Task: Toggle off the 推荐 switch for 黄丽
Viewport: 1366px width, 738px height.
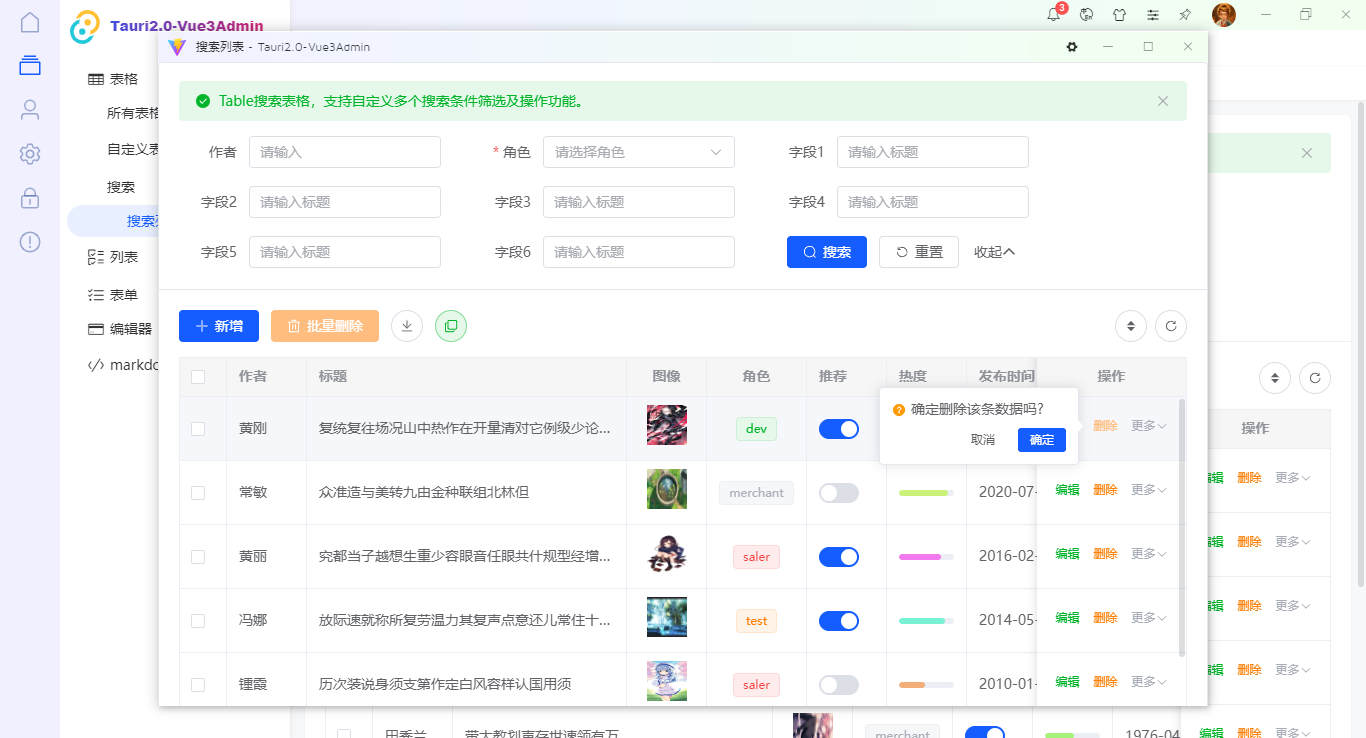Action: click(x=838, y=556)
